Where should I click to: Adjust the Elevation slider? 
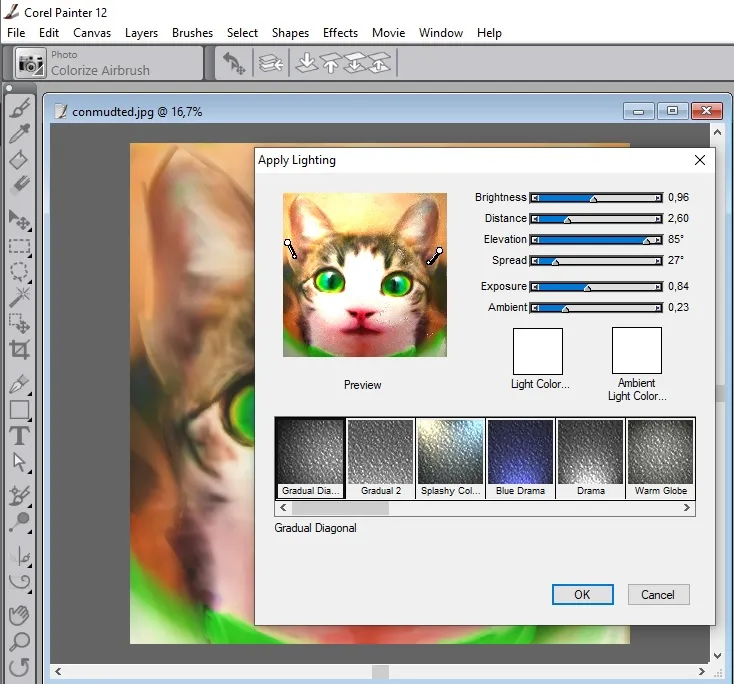click(x=596, y=240)
